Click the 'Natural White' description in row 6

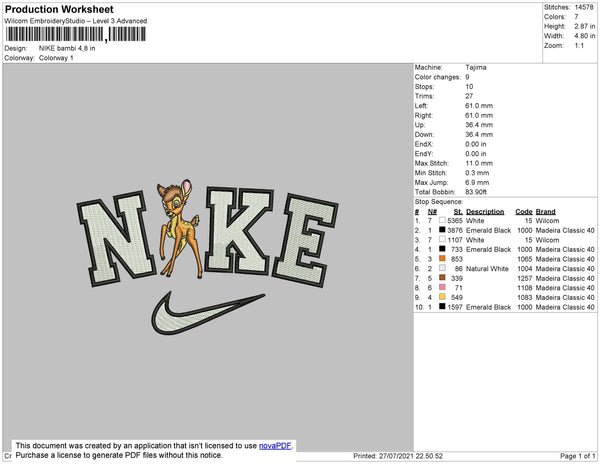point(487,269)
